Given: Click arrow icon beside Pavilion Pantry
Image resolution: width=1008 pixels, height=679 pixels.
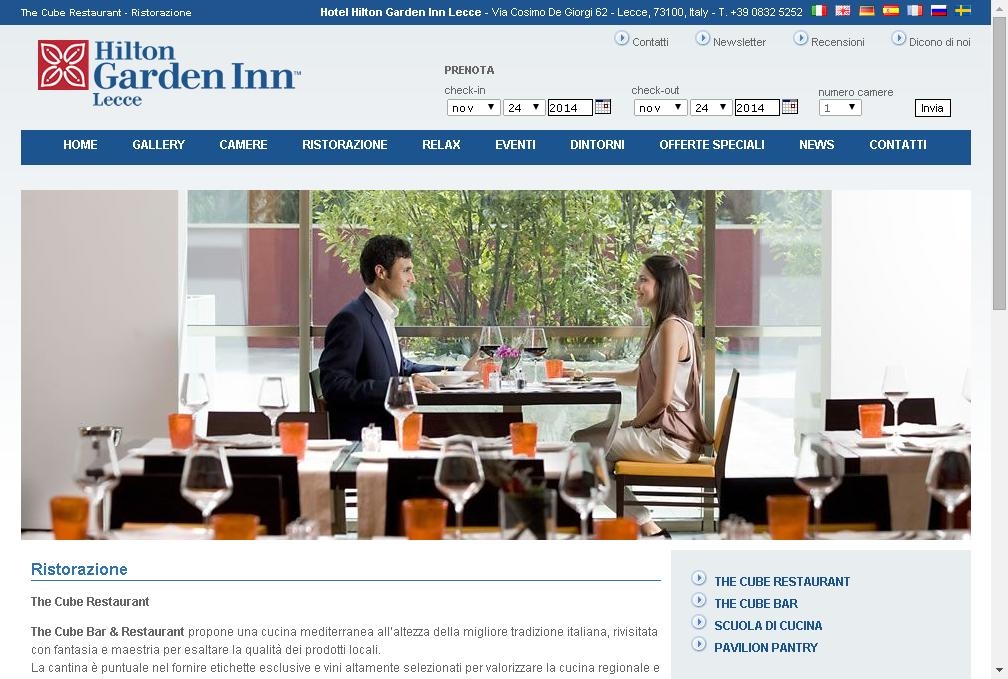Looking at the screenshot, I should [x=699, y=644].
